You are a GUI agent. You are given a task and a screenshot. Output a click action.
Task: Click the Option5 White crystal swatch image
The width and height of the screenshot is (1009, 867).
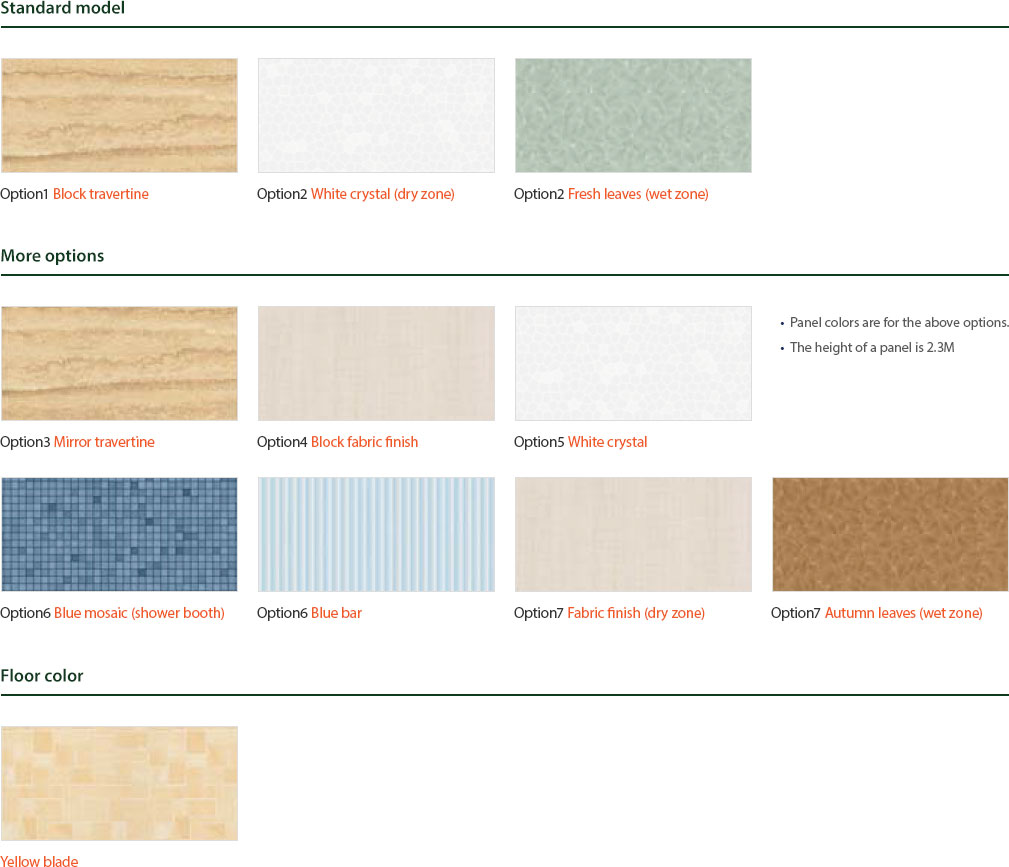point(633,363)
